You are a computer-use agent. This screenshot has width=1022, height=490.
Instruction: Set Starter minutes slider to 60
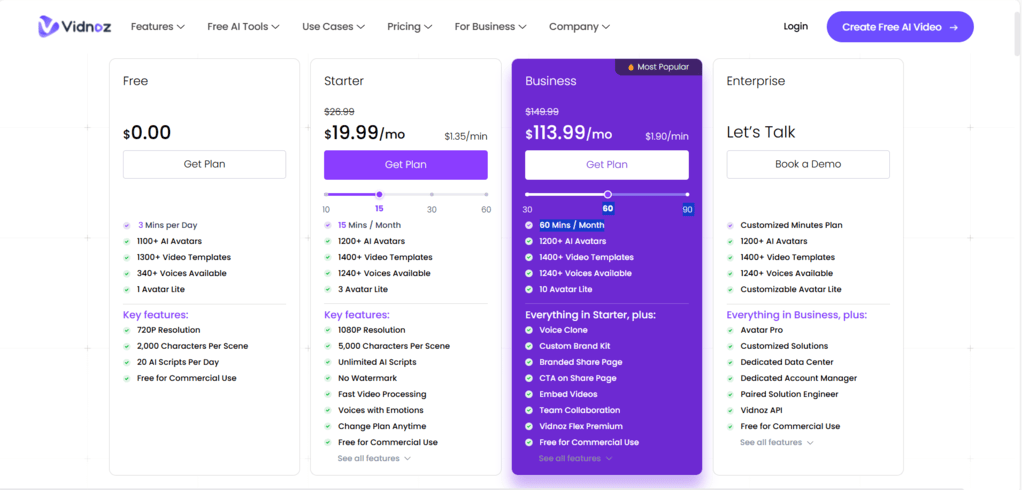tap(486, 194)
